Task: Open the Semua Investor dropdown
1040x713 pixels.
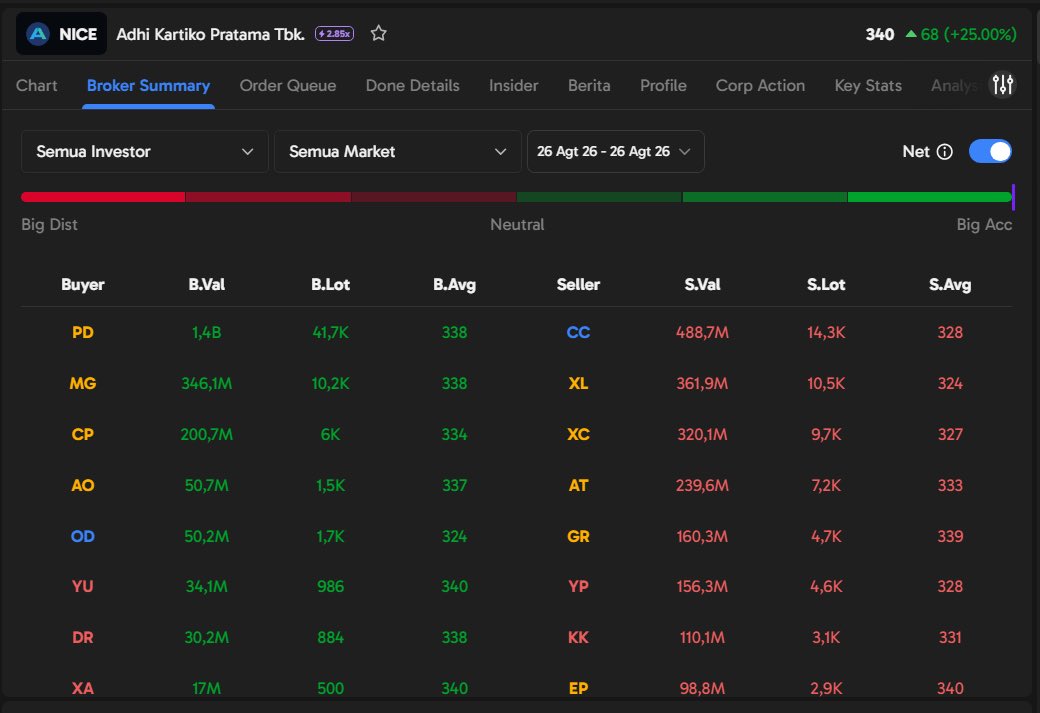Action: [145, 151]
